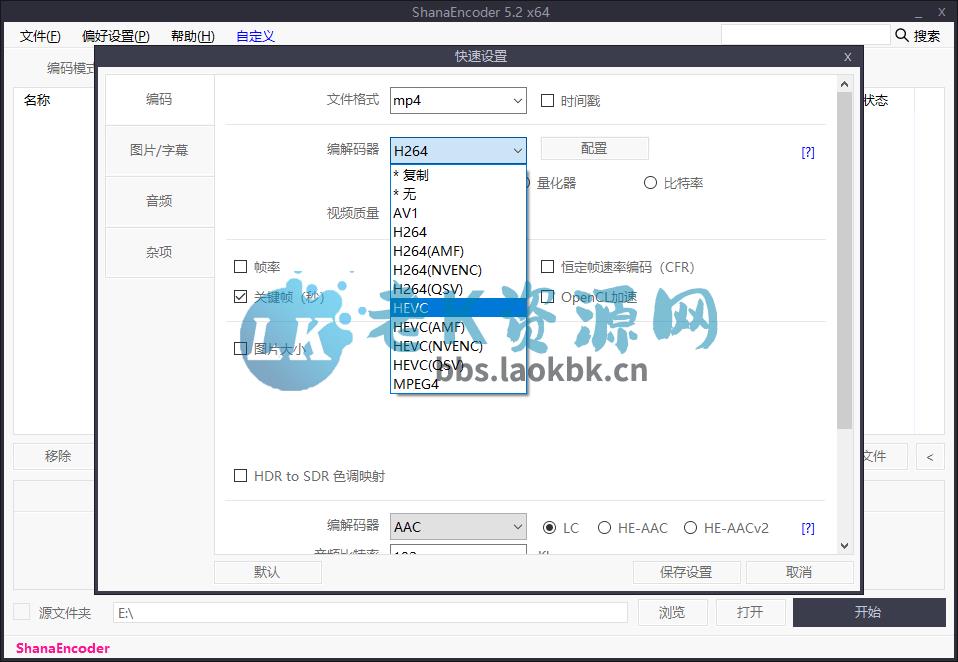The height and width of the screenshot is (662, 958).
Task: Select the HE-AACv2 radio button
Action: (690, 528)
